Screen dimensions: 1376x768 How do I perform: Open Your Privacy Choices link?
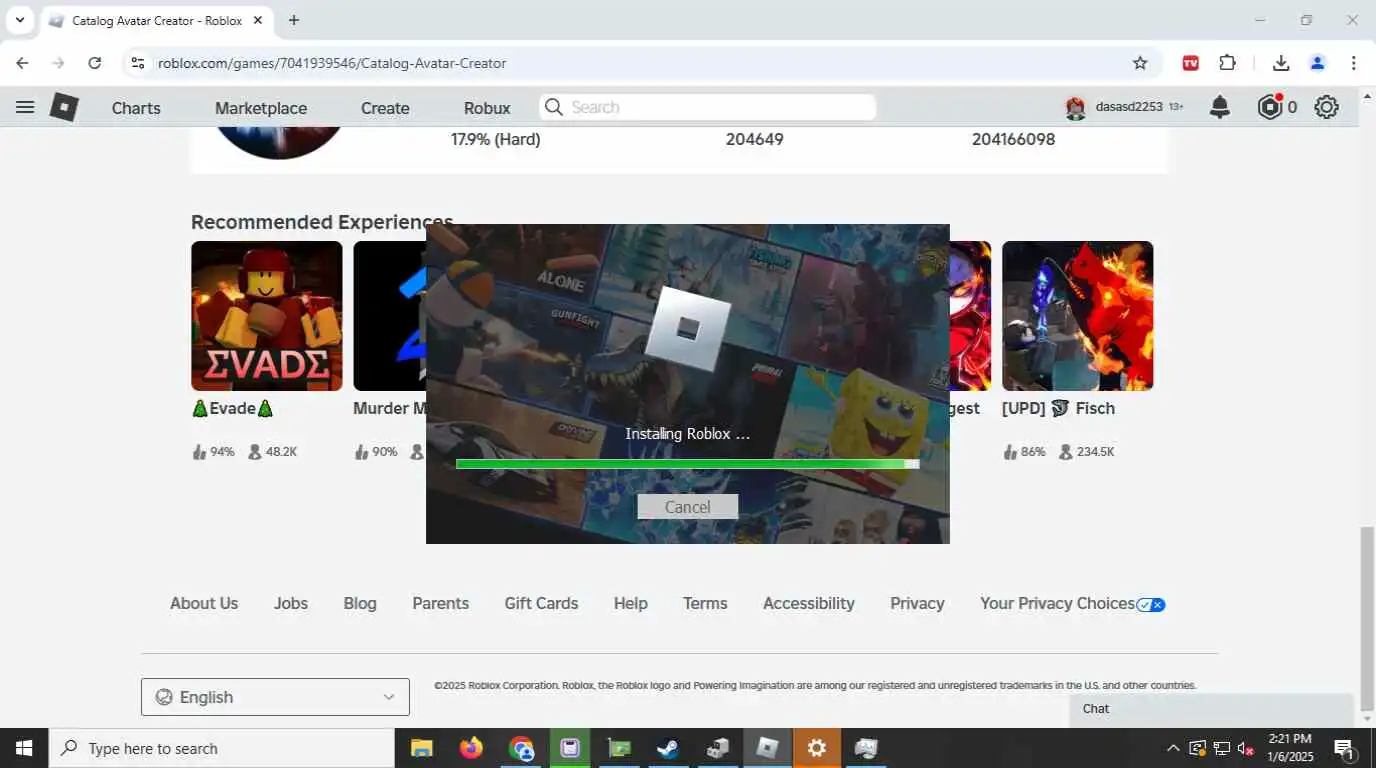pos(1072,604)
